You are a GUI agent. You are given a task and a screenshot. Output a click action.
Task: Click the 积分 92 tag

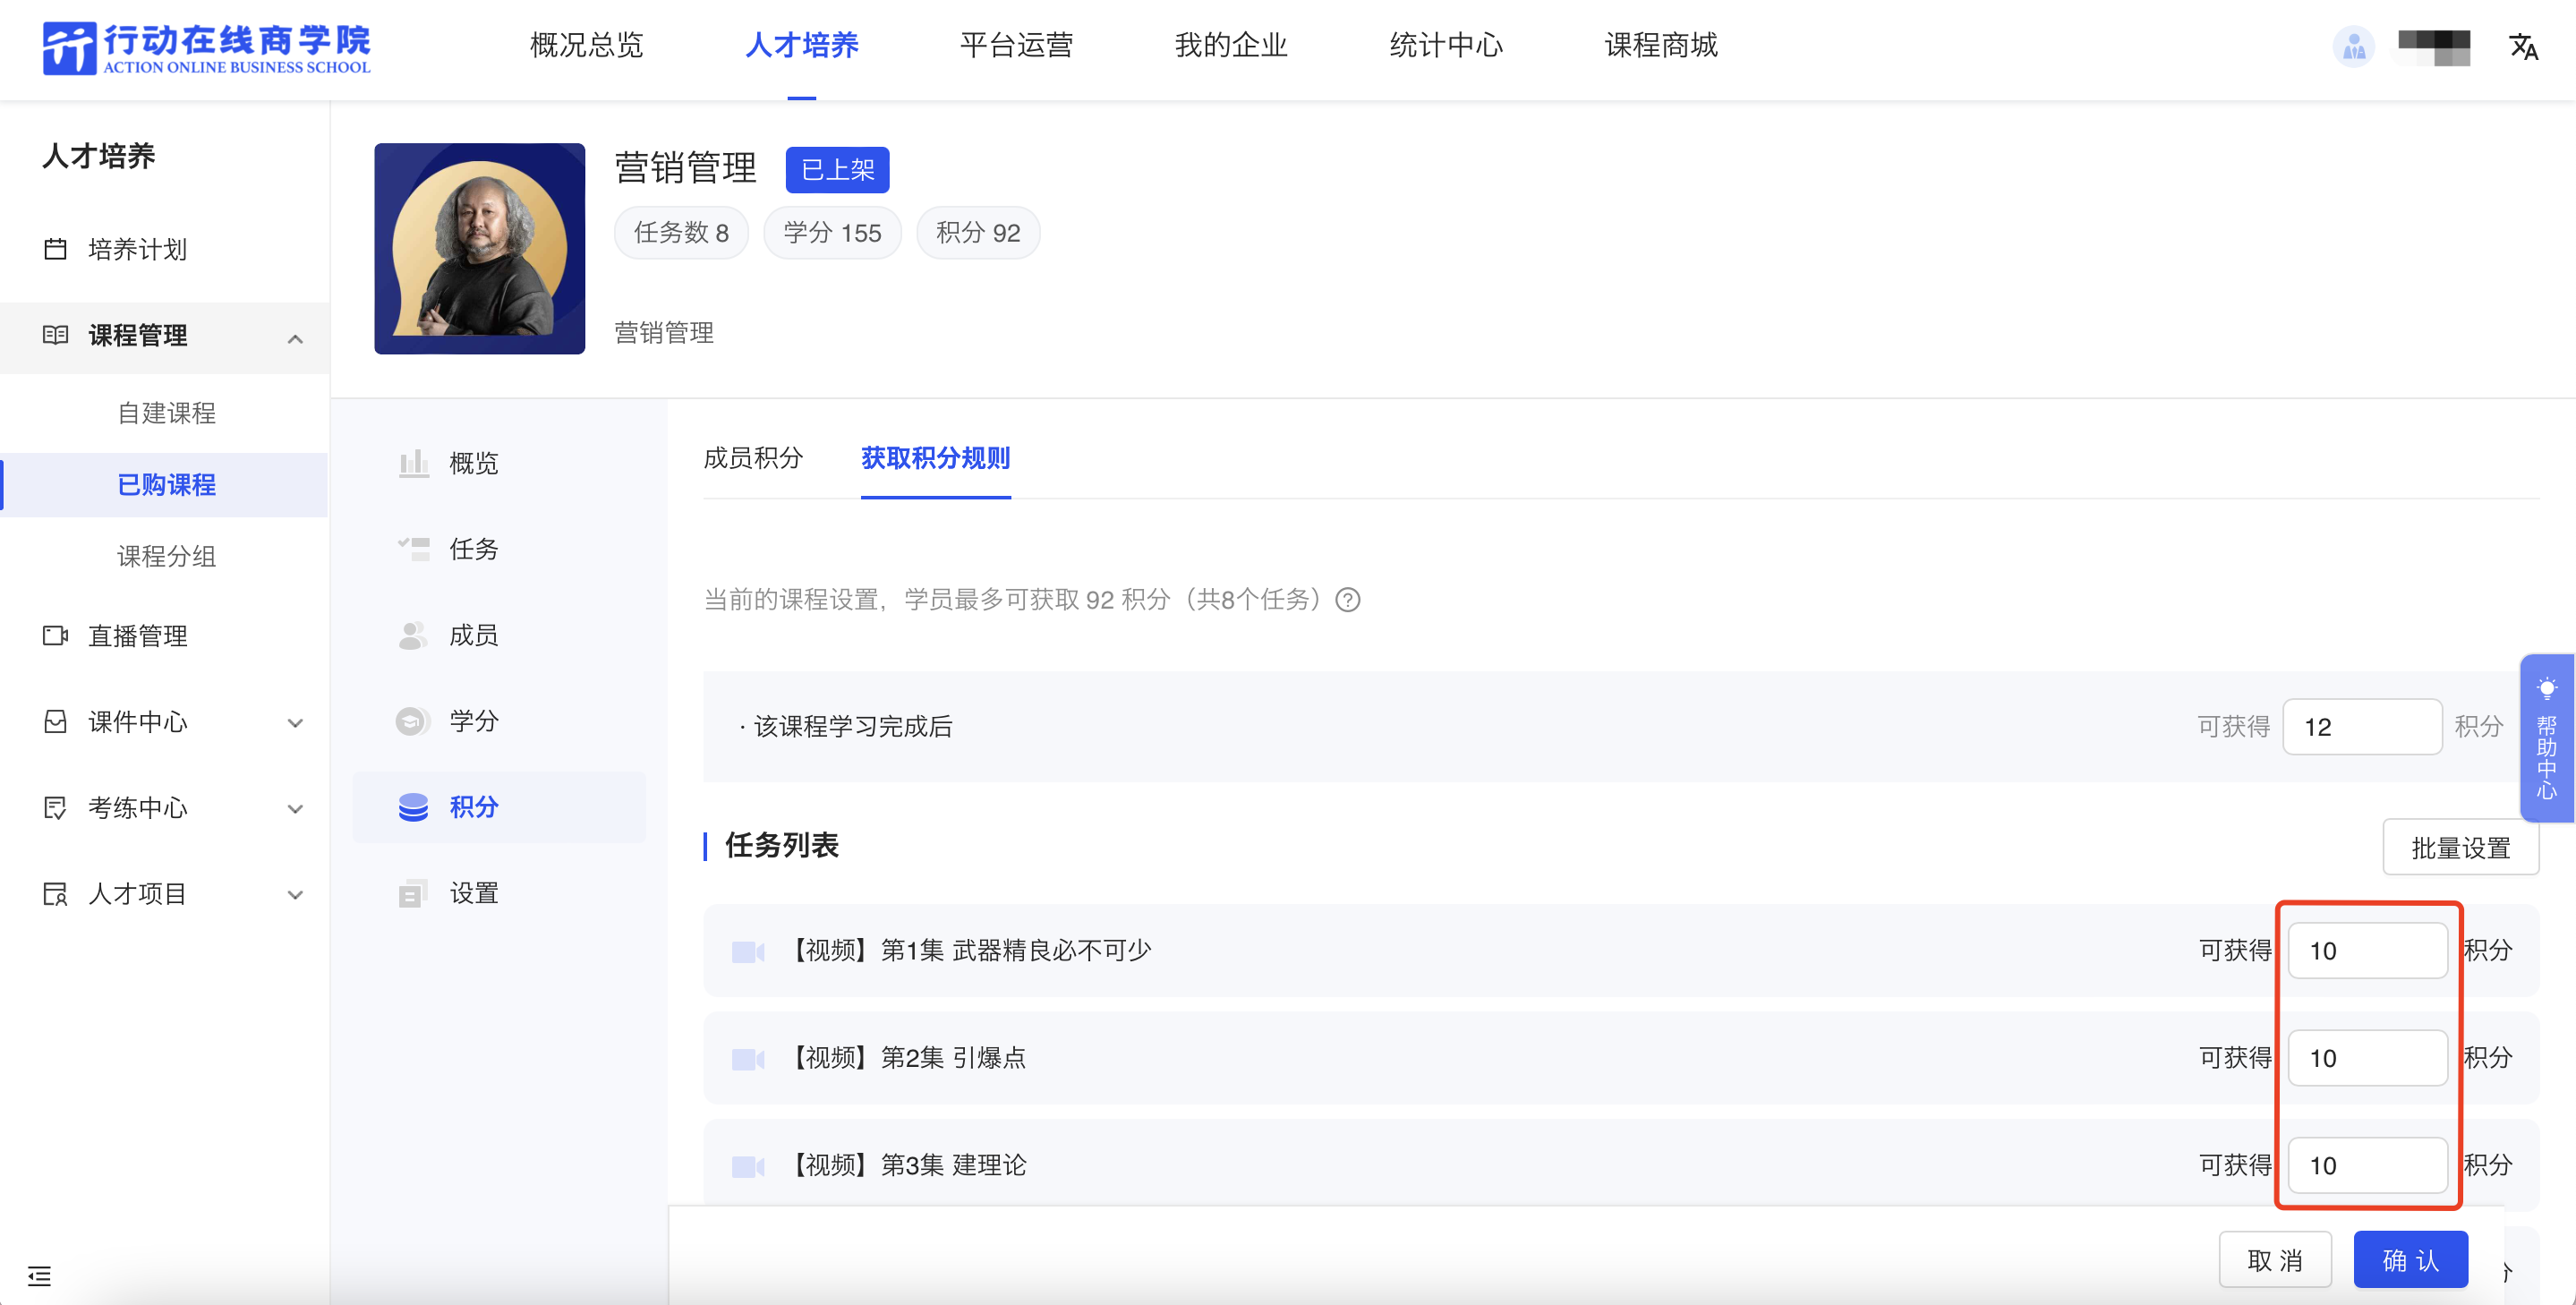tap(978, 233)
